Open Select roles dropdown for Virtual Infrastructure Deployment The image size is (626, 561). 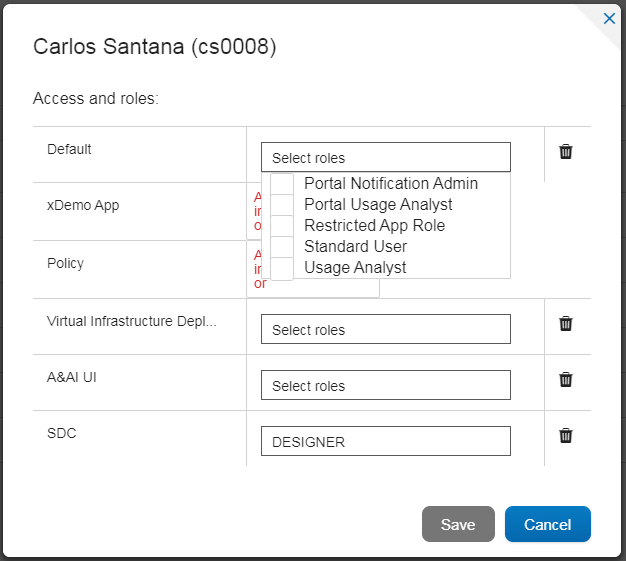(386, 329)
